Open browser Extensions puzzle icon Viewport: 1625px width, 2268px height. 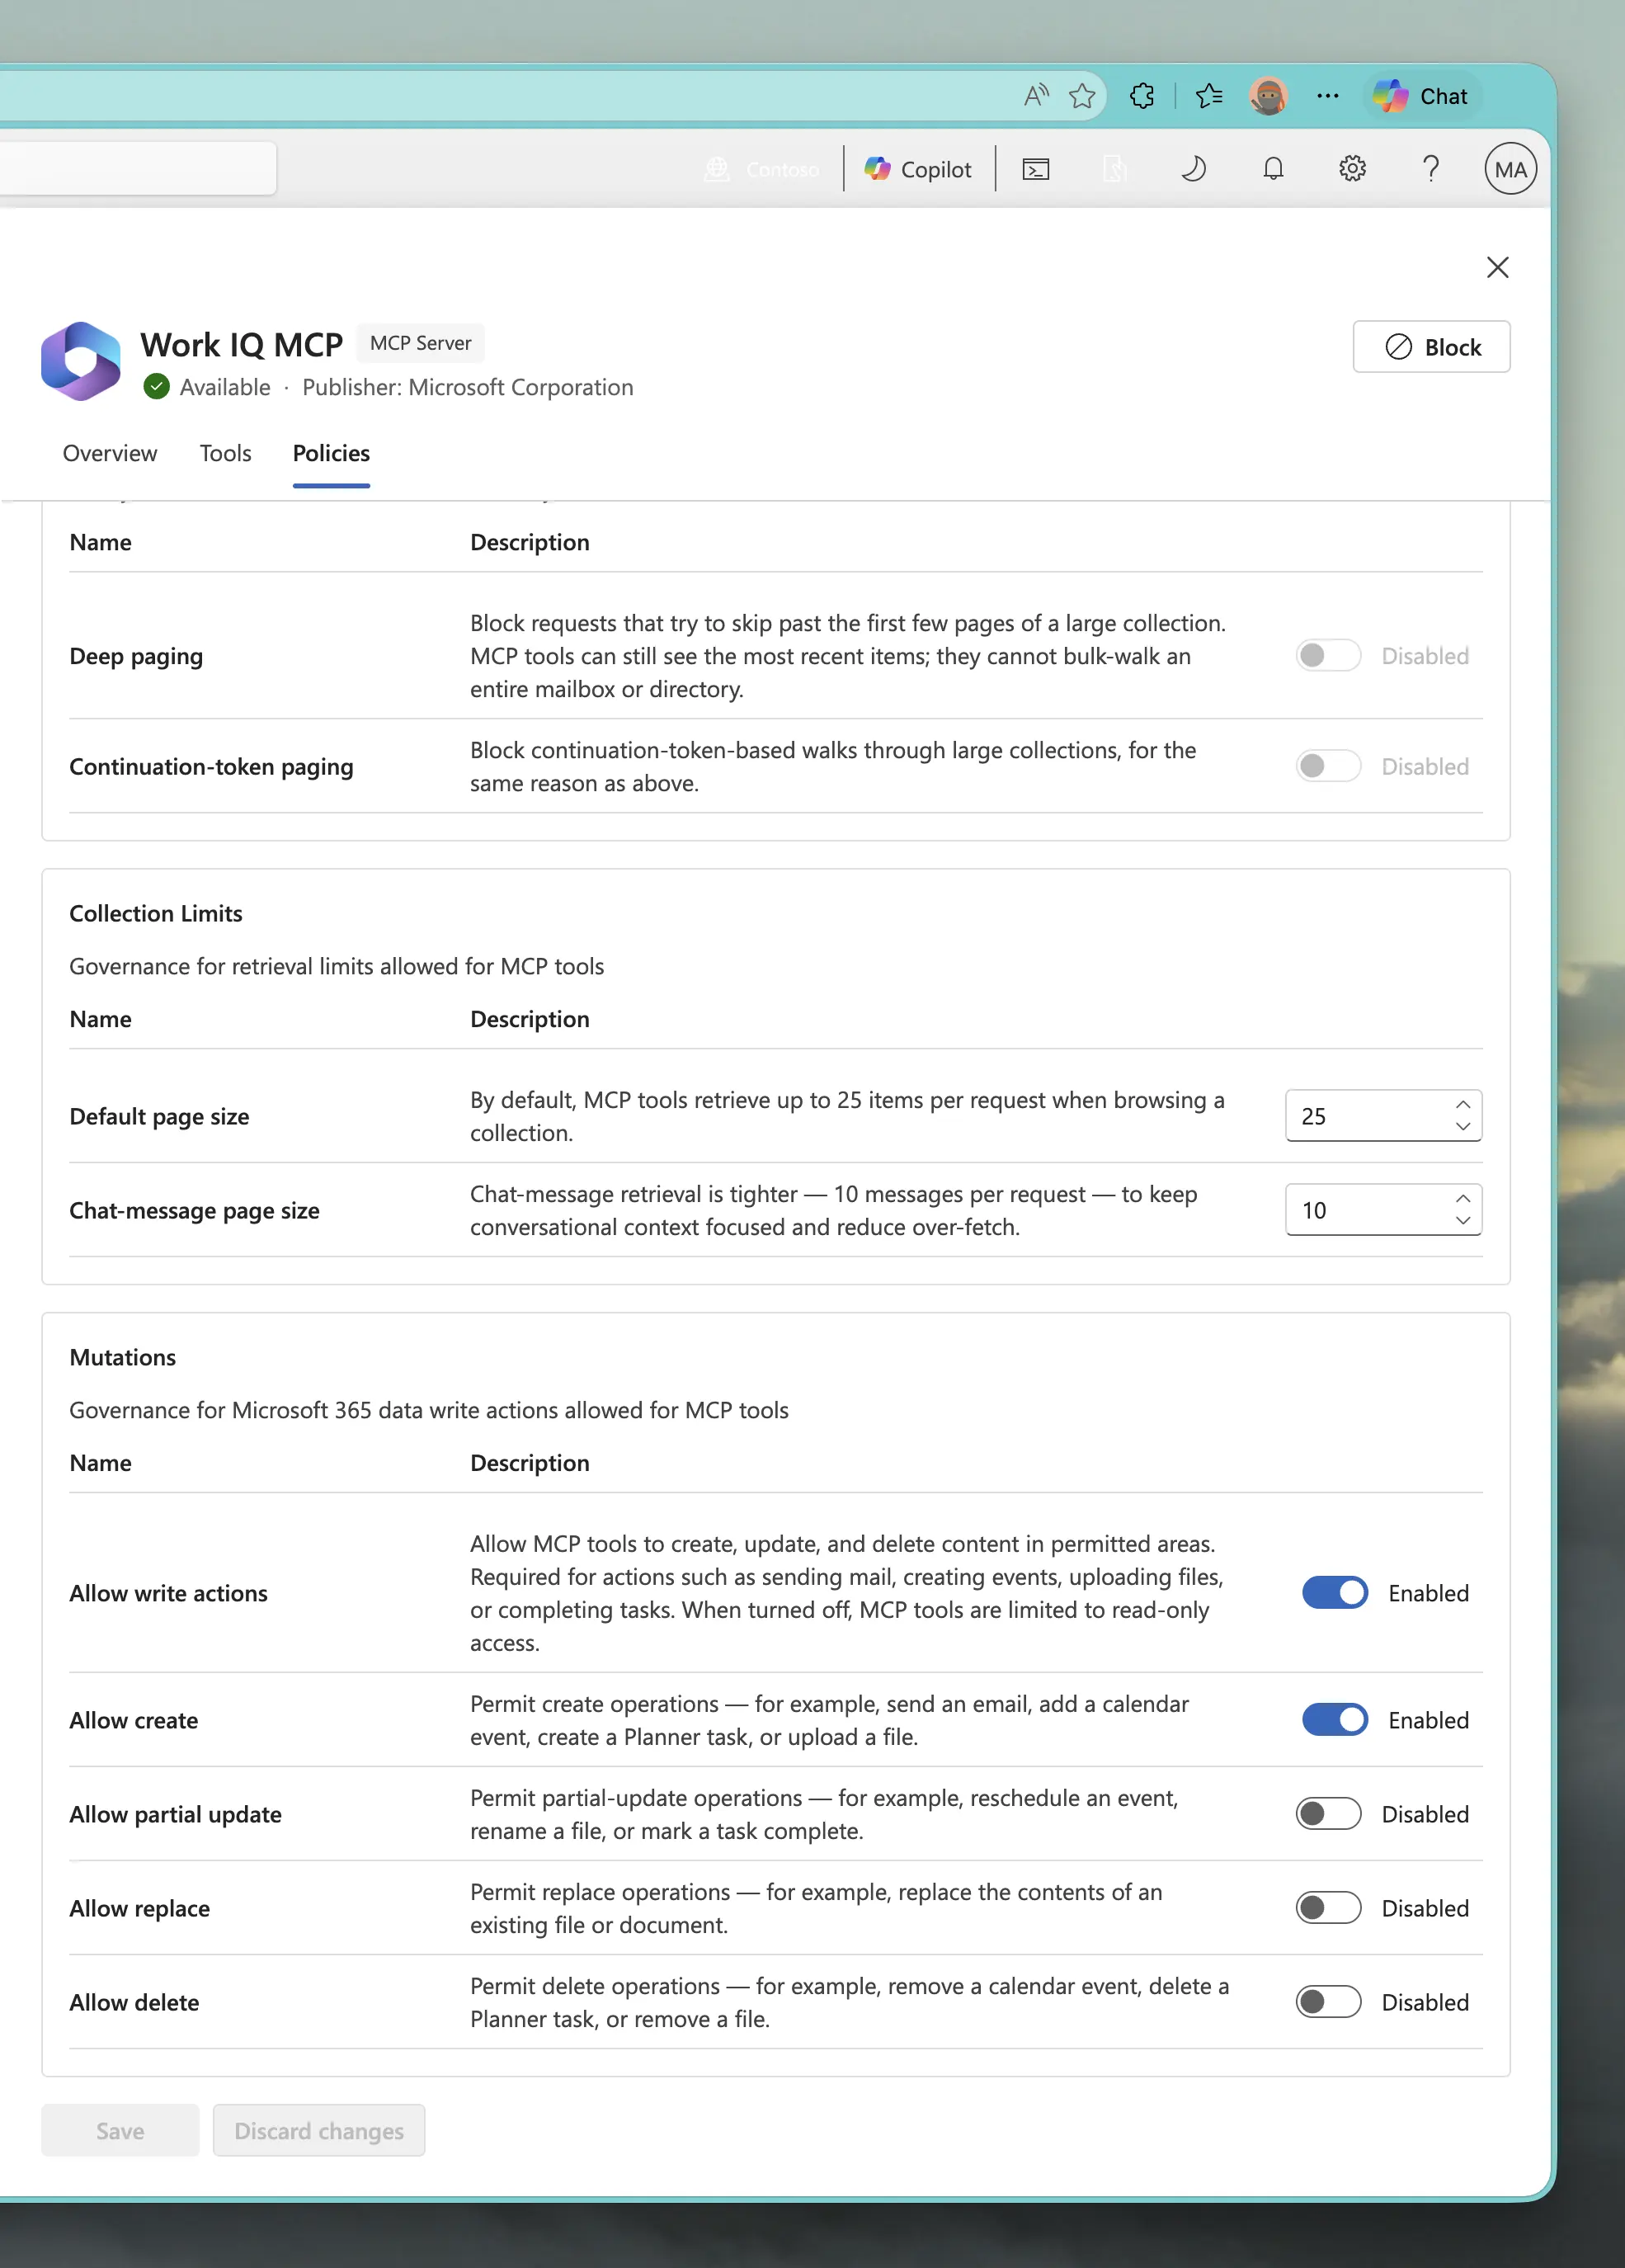[x=1142, y=96]
